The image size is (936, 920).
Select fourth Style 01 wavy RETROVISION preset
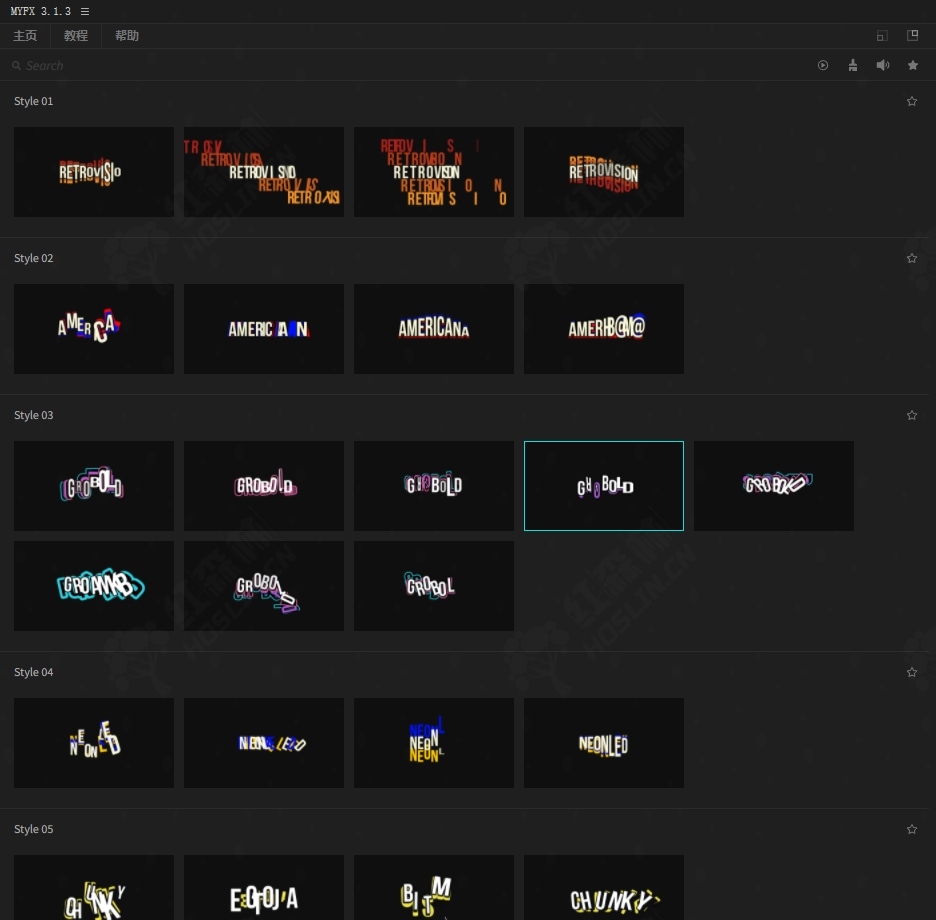[x=604, y=172]
